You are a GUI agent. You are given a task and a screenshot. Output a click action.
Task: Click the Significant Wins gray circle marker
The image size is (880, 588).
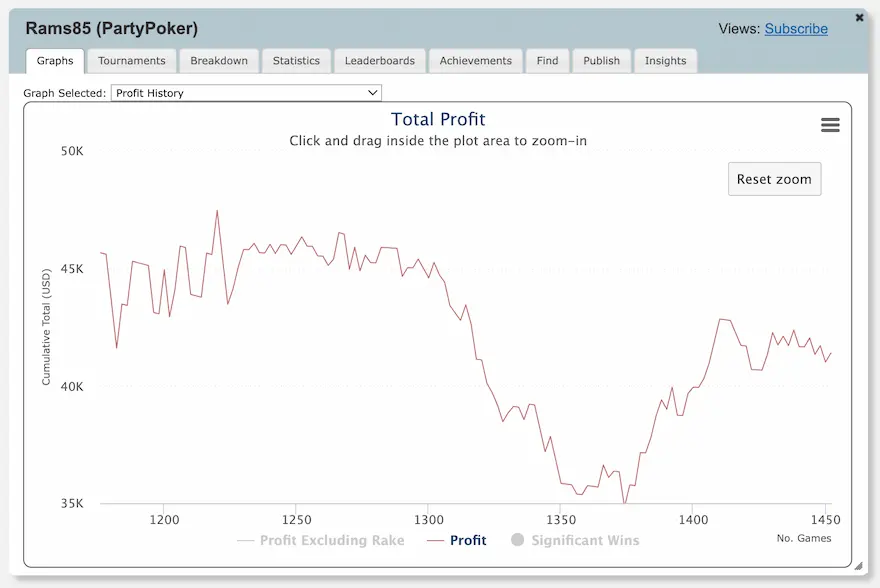[517, 541]
